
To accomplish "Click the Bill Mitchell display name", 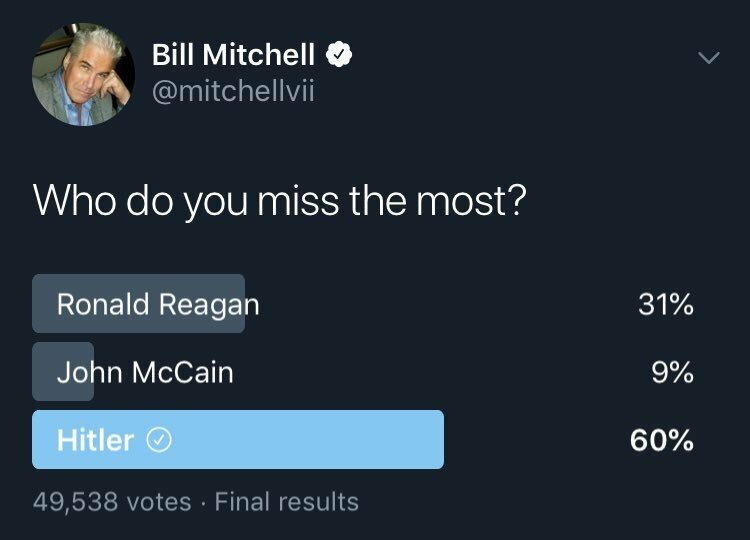I will tap(233, 56).
